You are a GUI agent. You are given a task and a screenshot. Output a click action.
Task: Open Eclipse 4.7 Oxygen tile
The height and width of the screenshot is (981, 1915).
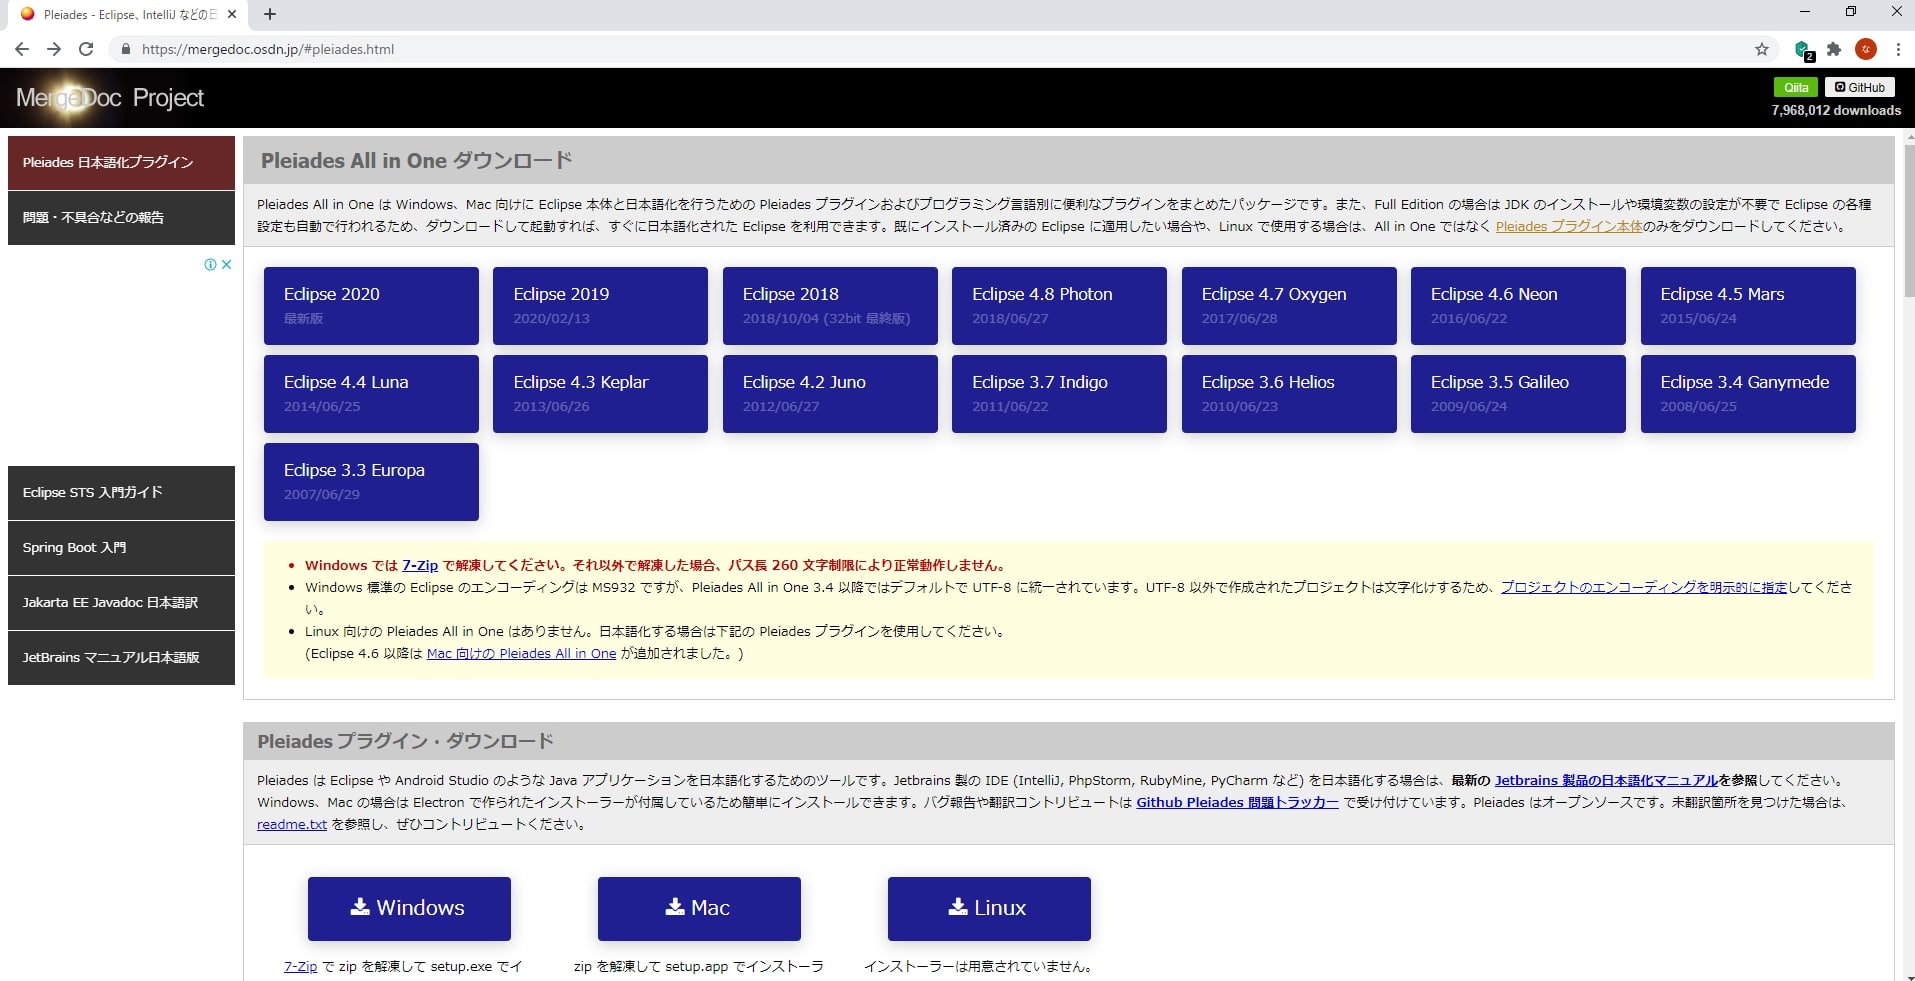(x=1289, y=305)
